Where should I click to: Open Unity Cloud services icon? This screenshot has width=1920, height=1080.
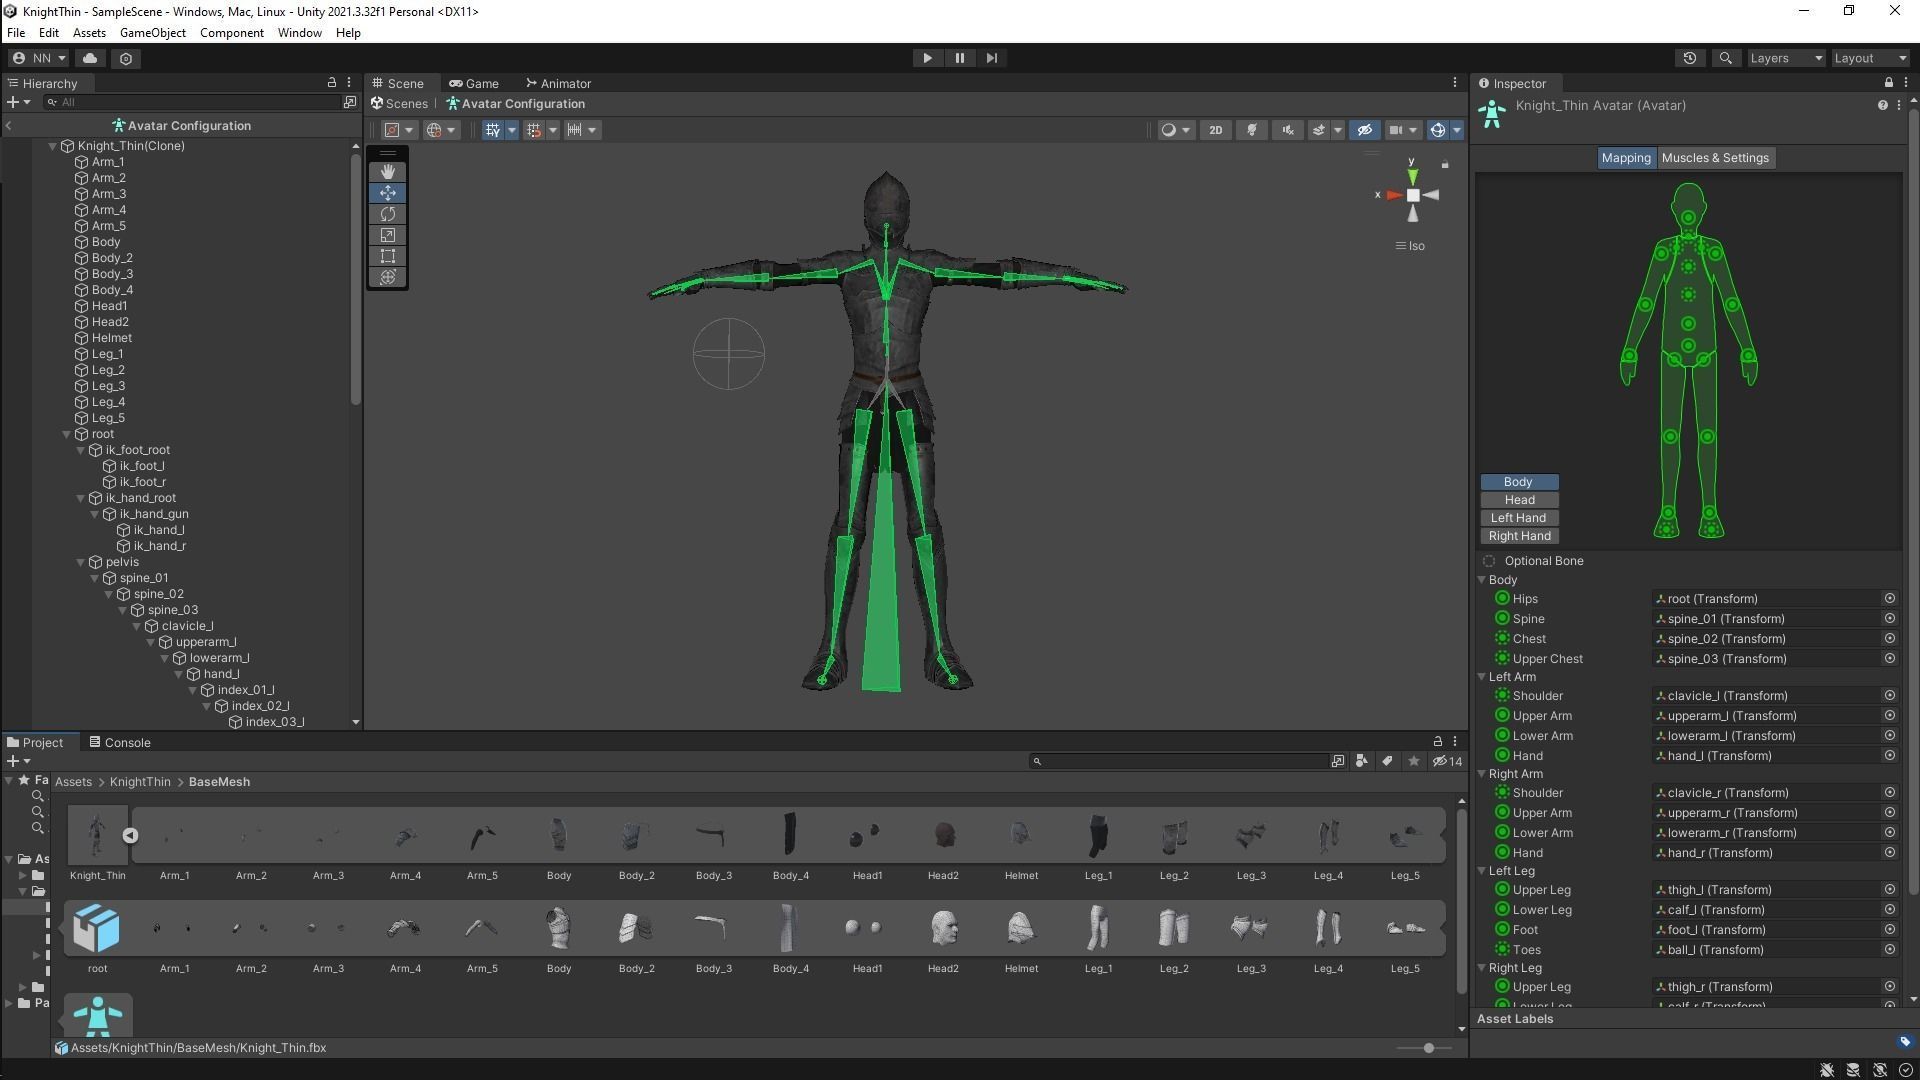point(90,58)
